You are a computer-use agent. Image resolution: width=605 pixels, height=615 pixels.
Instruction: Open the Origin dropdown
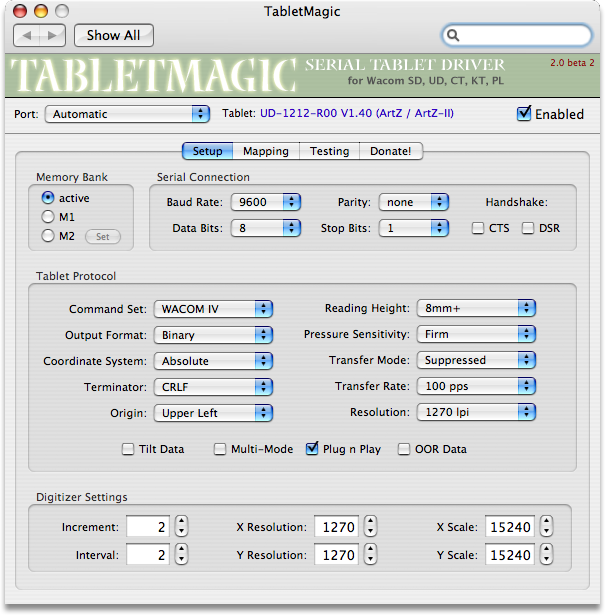pyautogui.click(x=213, y=413)
